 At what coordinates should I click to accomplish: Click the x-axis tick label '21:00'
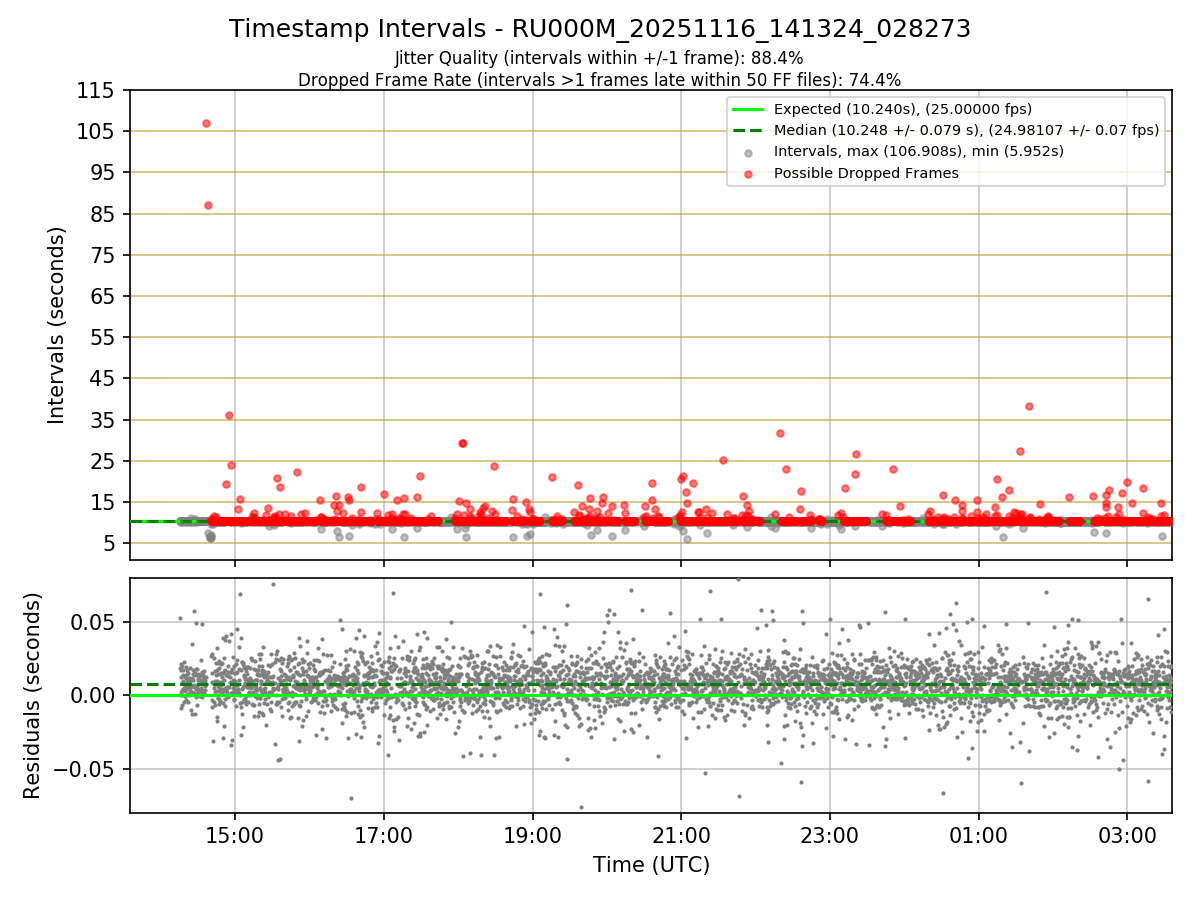pyautogui.click(x=681, y=836)
